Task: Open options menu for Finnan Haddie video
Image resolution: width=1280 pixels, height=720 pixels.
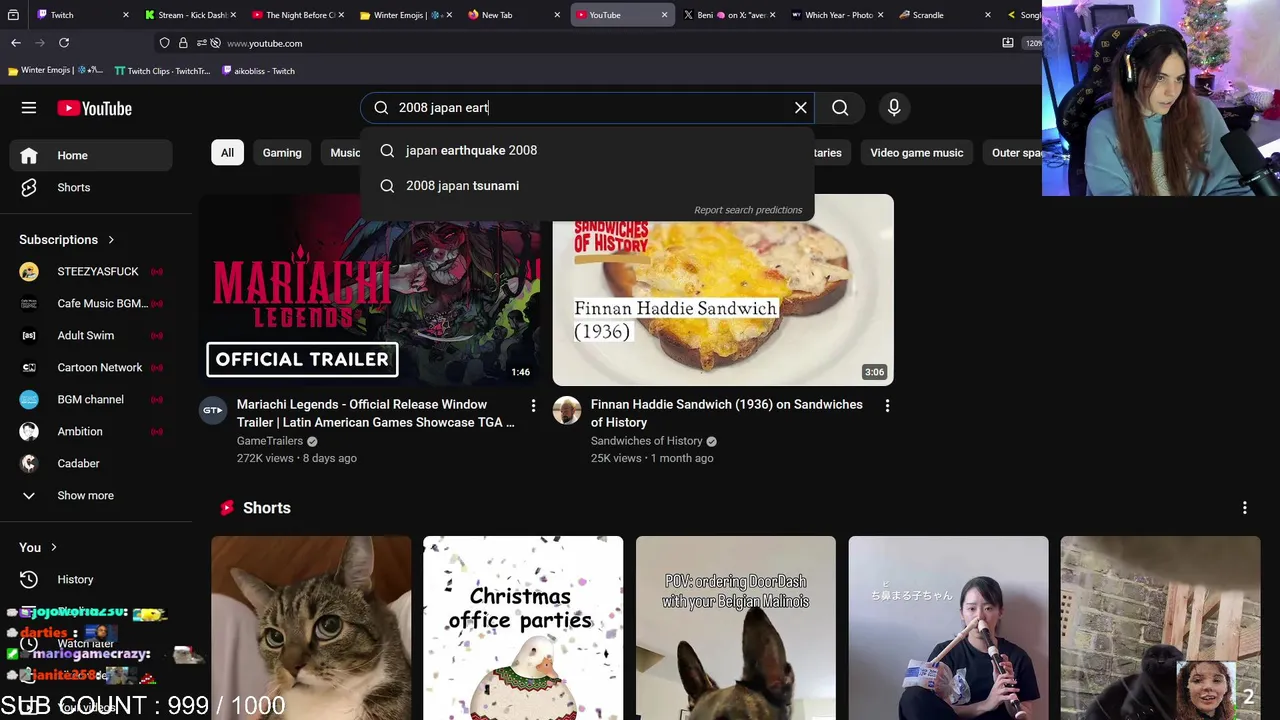Action: 887,406
